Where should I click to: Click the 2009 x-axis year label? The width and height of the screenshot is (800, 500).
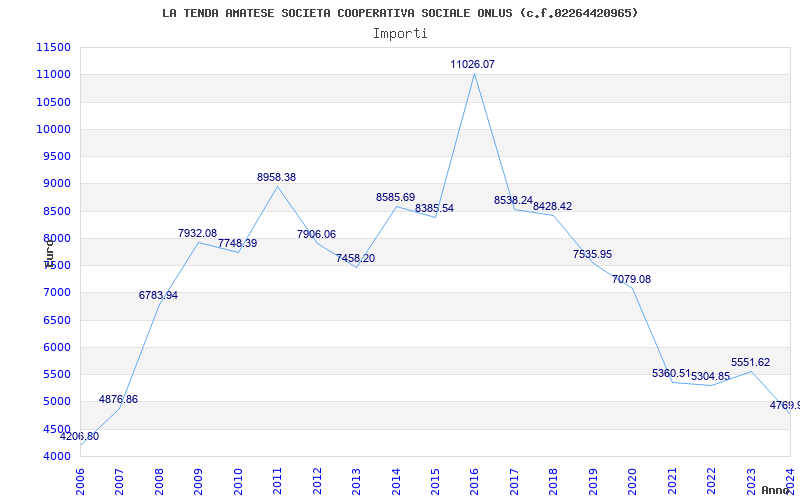198,482
